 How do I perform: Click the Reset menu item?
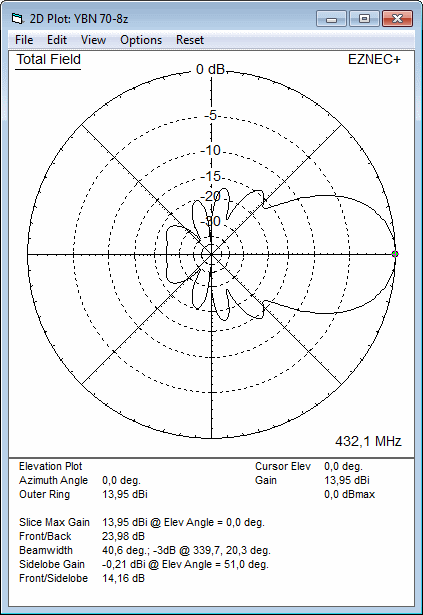190,40
